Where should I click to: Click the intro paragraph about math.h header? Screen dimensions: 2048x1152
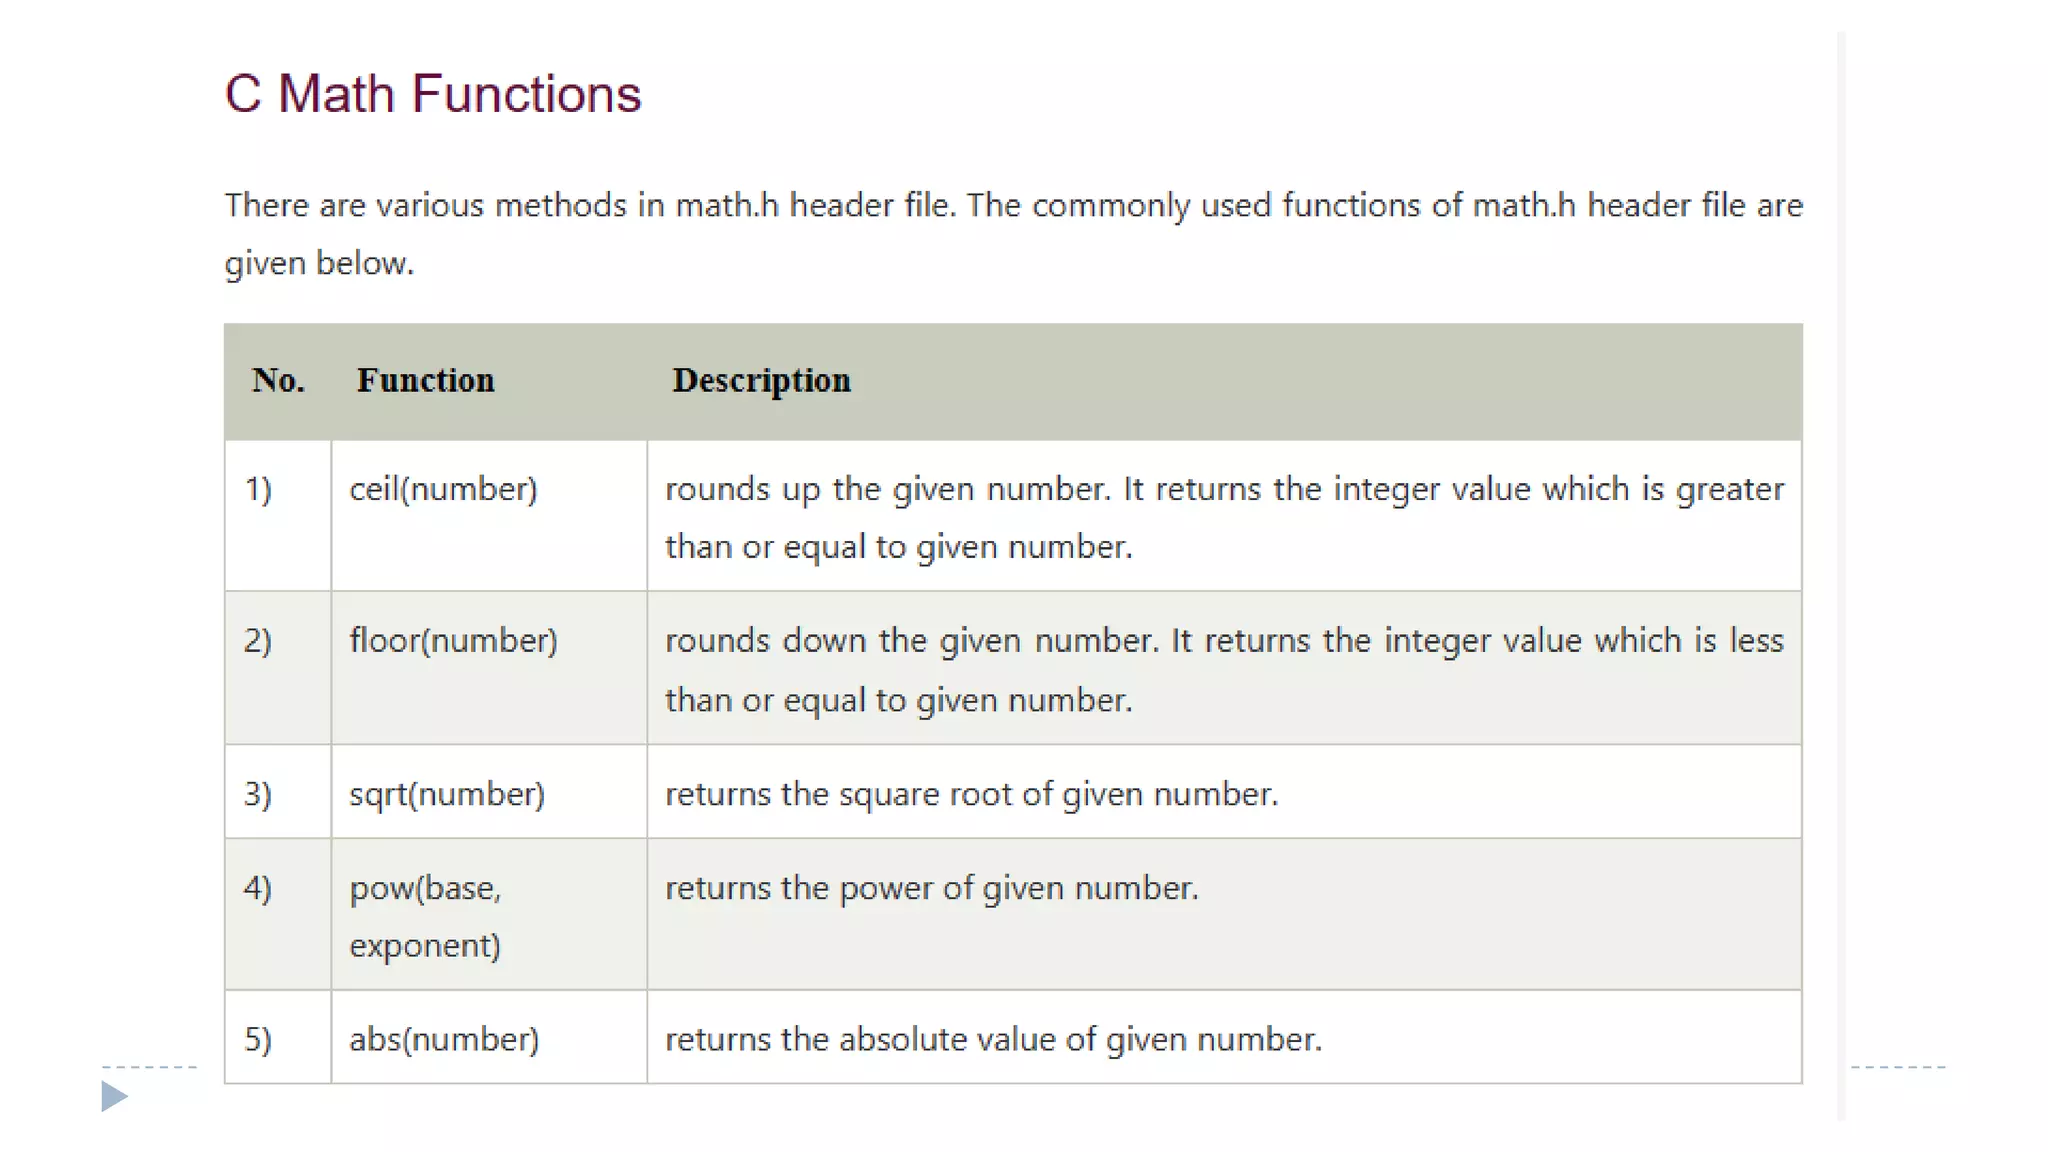[1014, 234]
